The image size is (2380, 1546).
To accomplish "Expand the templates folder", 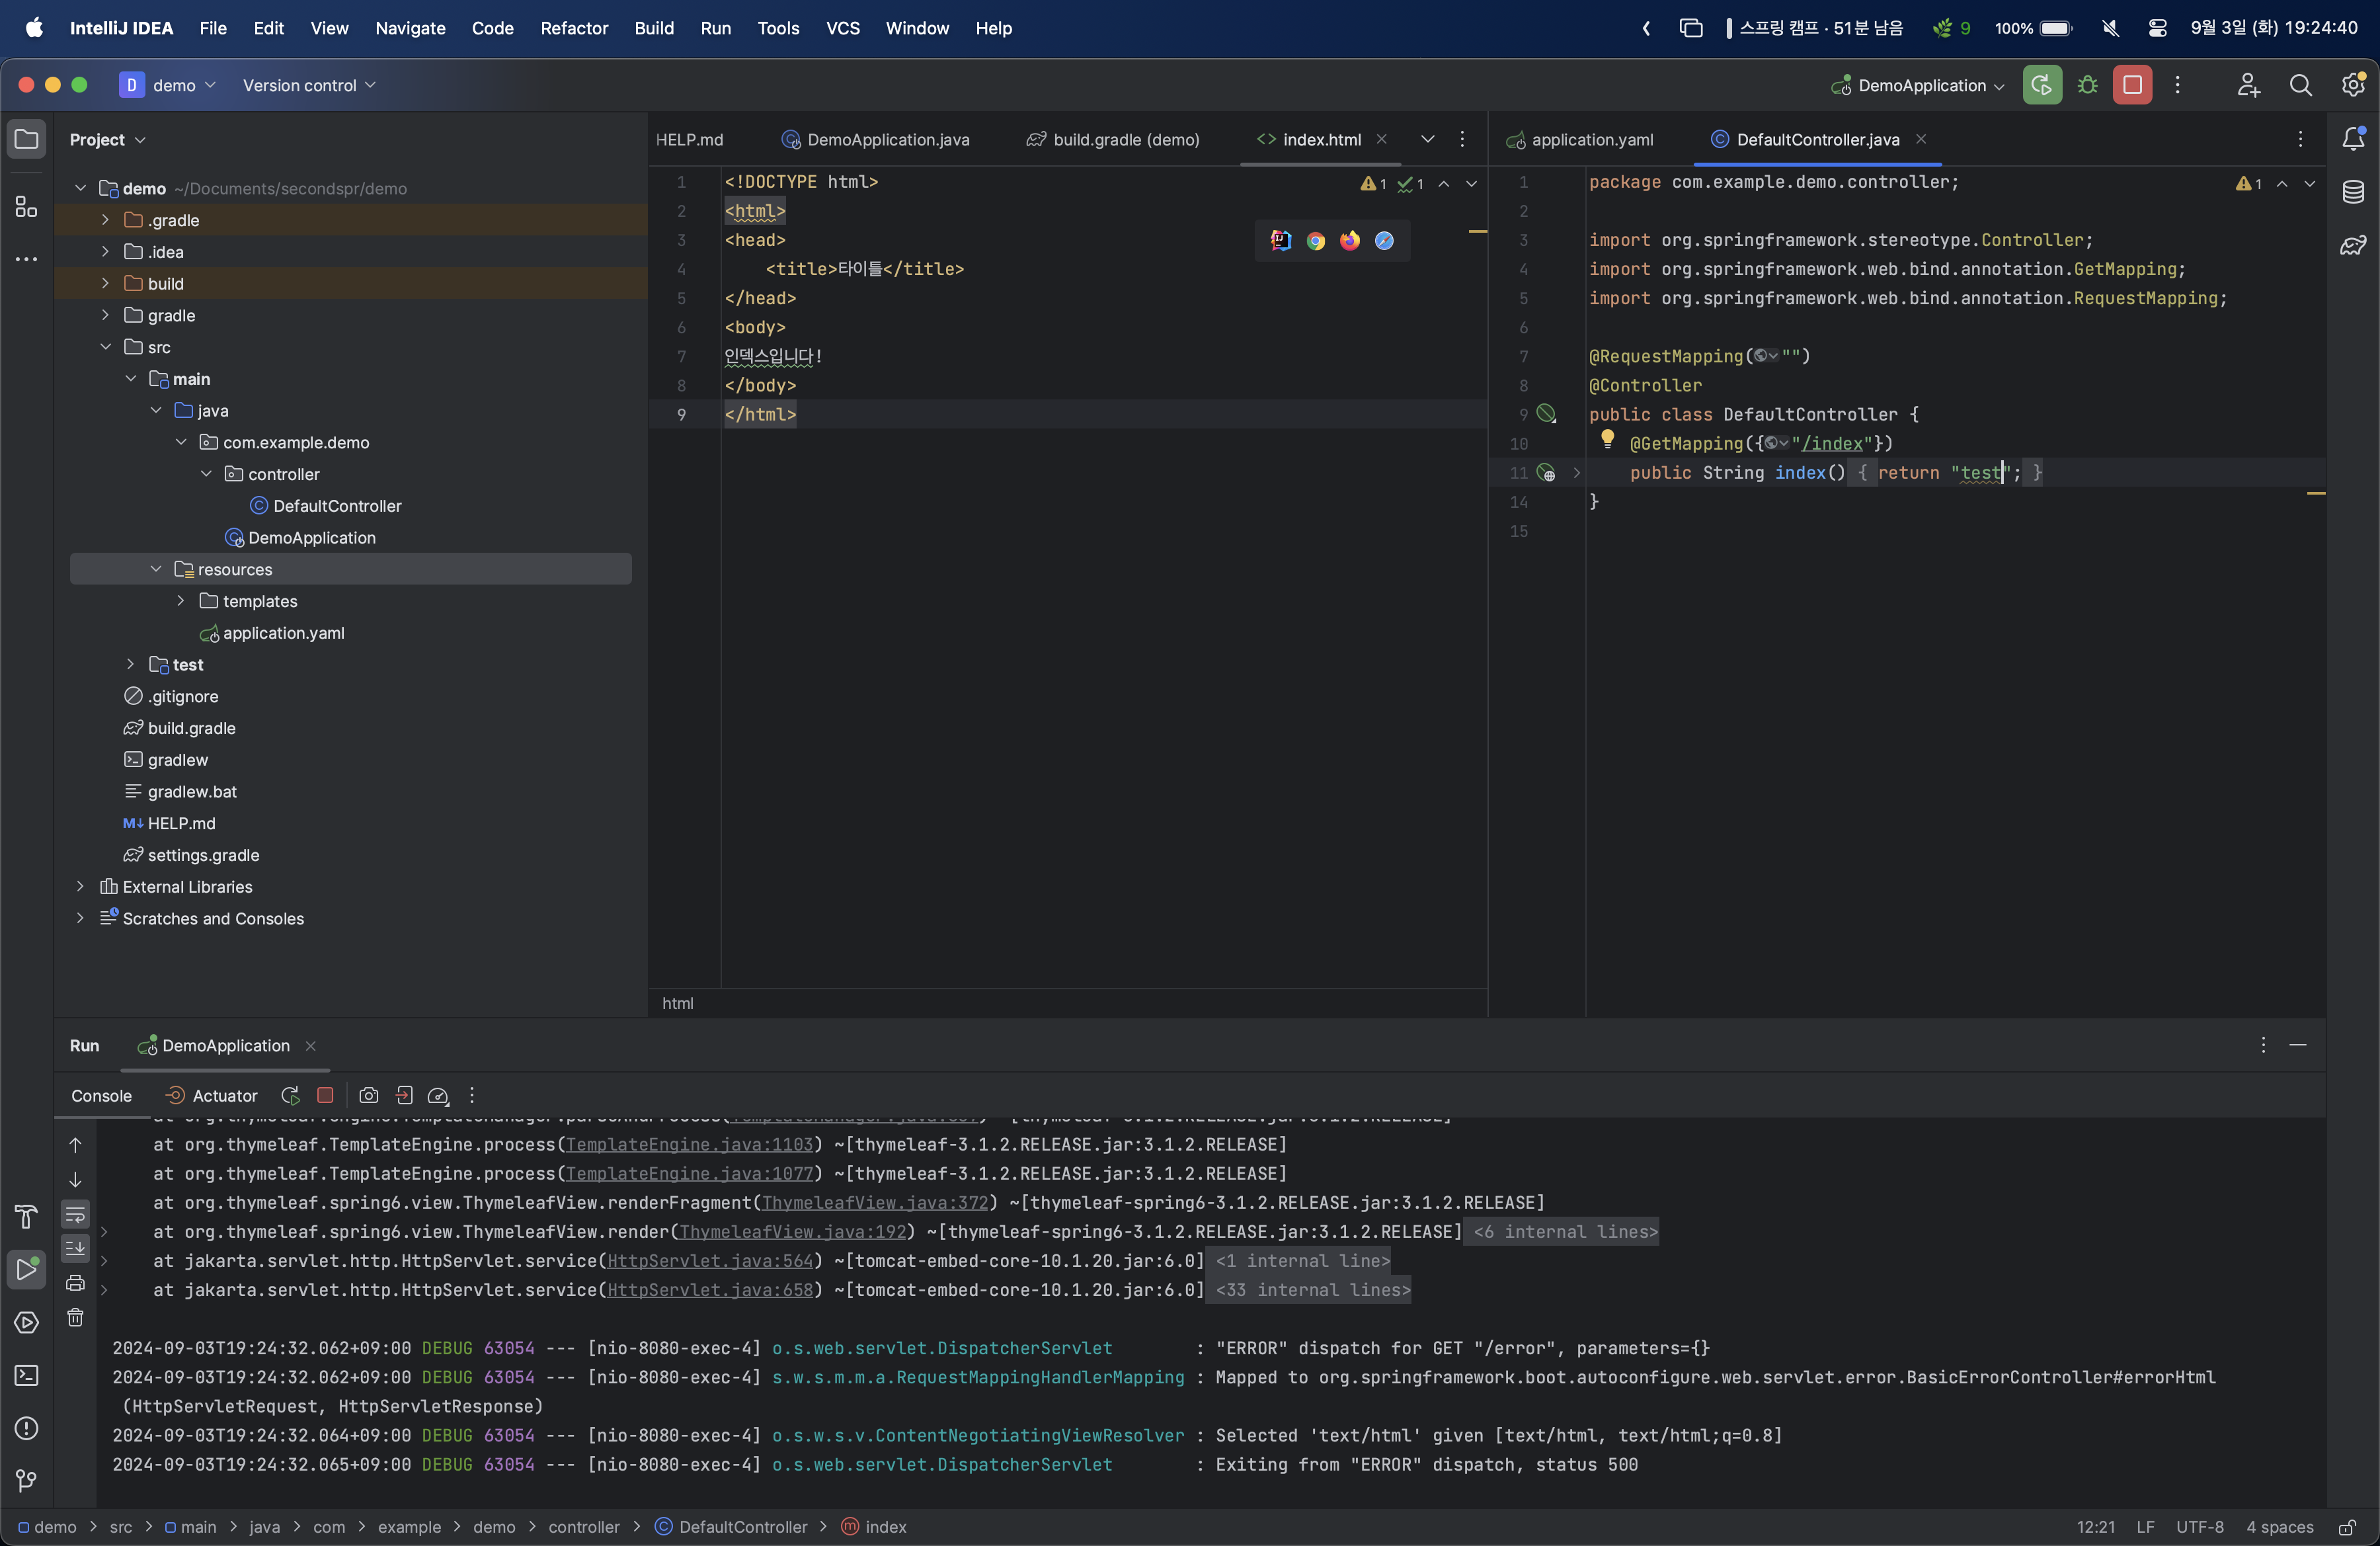I will pyautogui.click(x=181, y=601).
